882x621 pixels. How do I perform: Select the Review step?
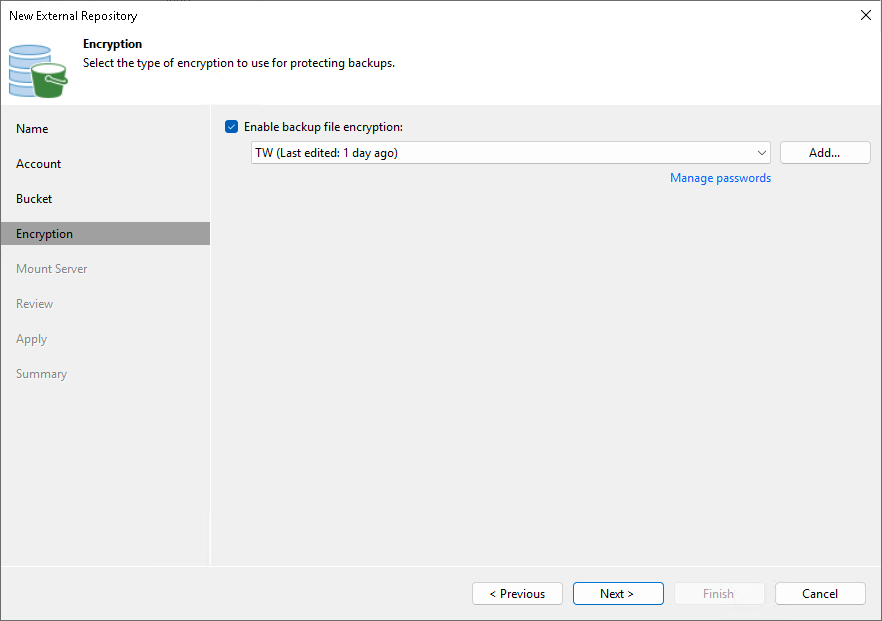(x=34, y=304)
